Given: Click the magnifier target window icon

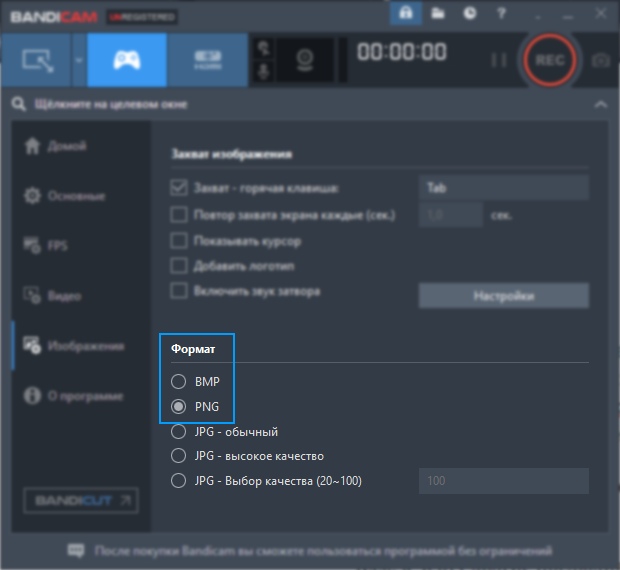Looking at the screenshot, I should click(x=19, y=104).
